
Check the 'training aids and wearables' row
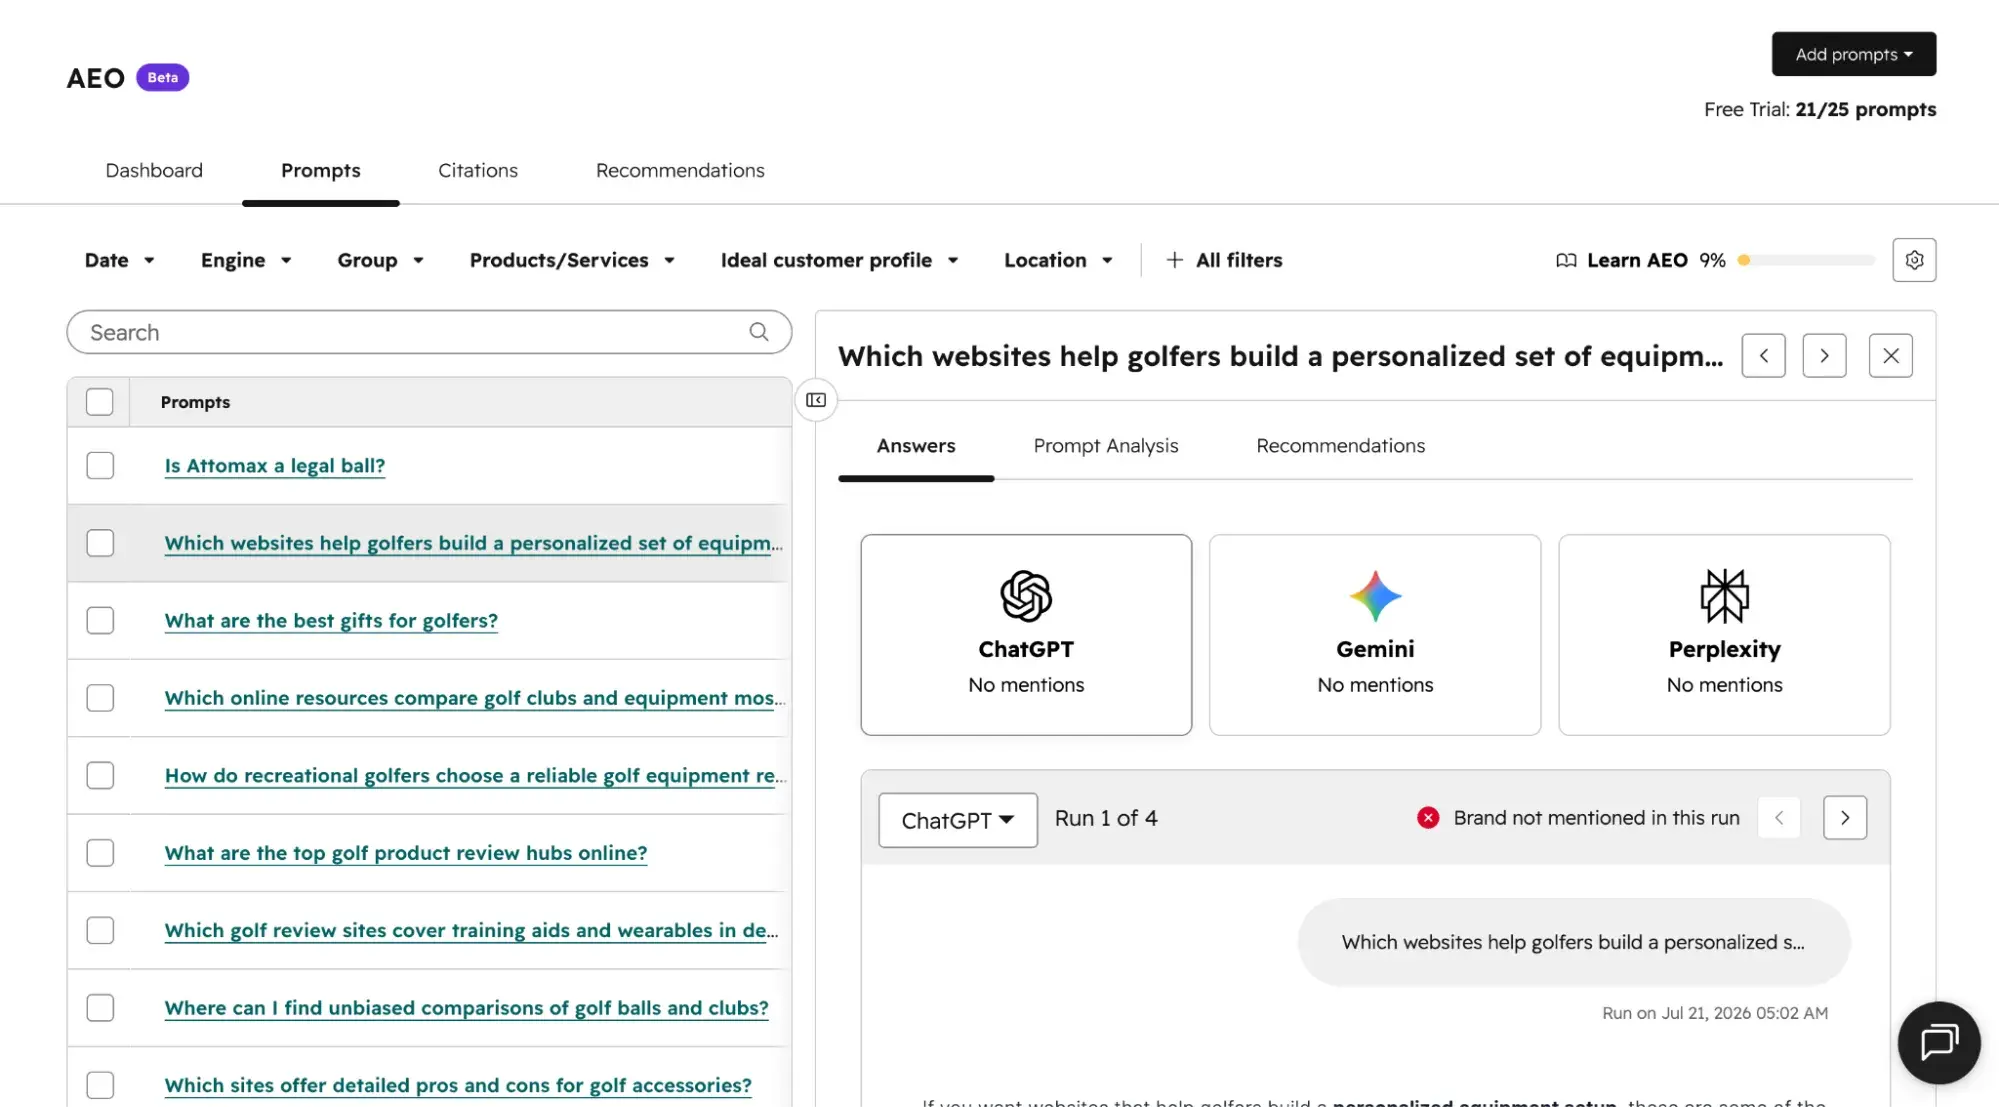point(100,931)
